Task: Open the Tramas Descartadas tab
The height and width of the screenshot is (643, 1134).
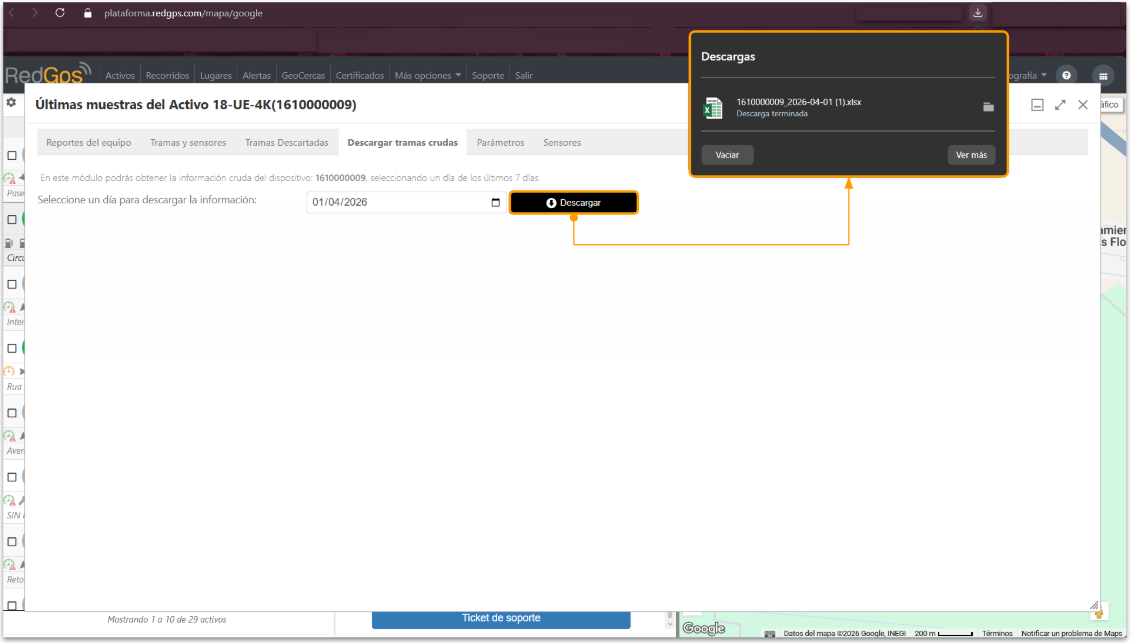Action: 286,142
